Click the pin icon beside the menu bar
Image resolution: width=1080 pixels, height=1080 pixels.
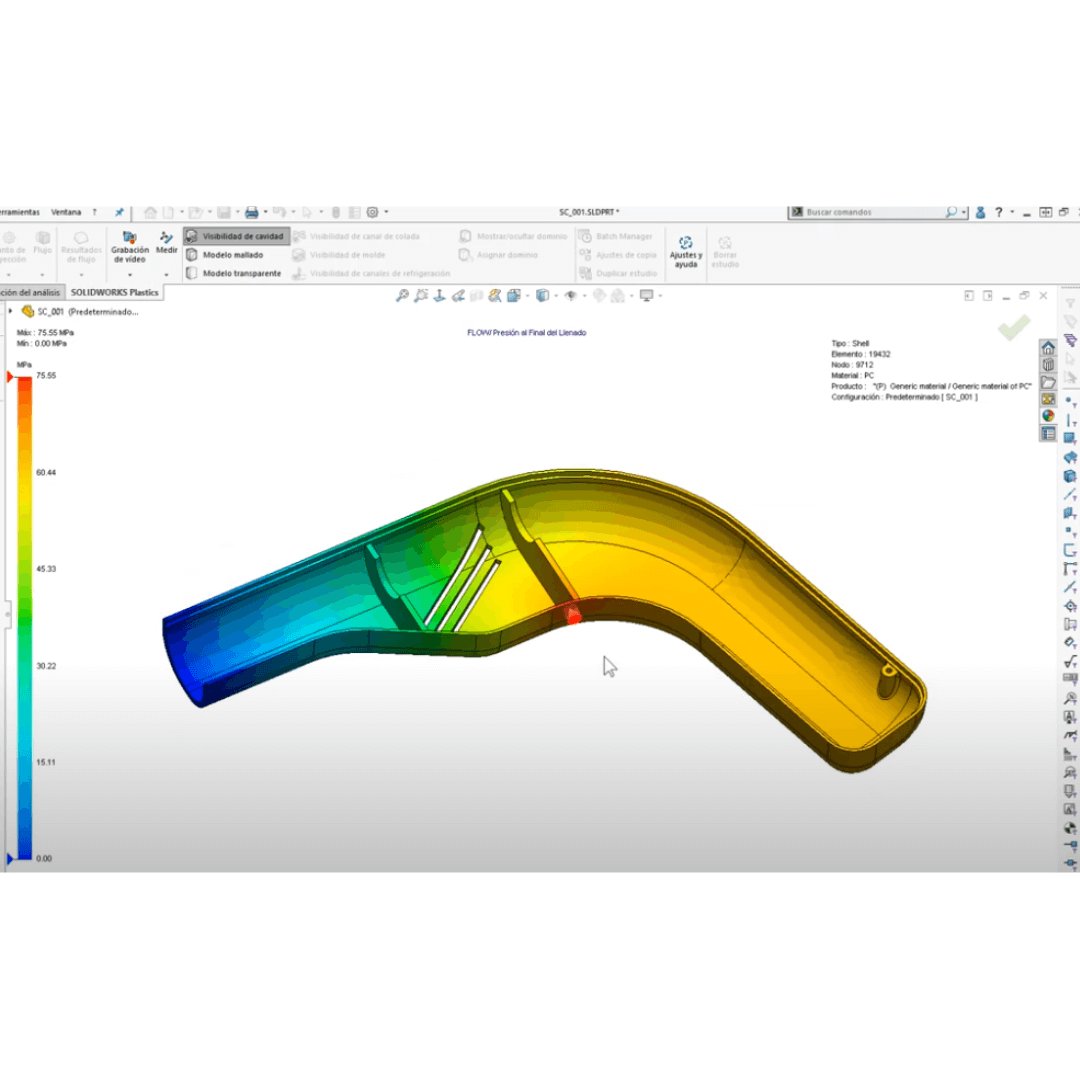pos(119,212)
